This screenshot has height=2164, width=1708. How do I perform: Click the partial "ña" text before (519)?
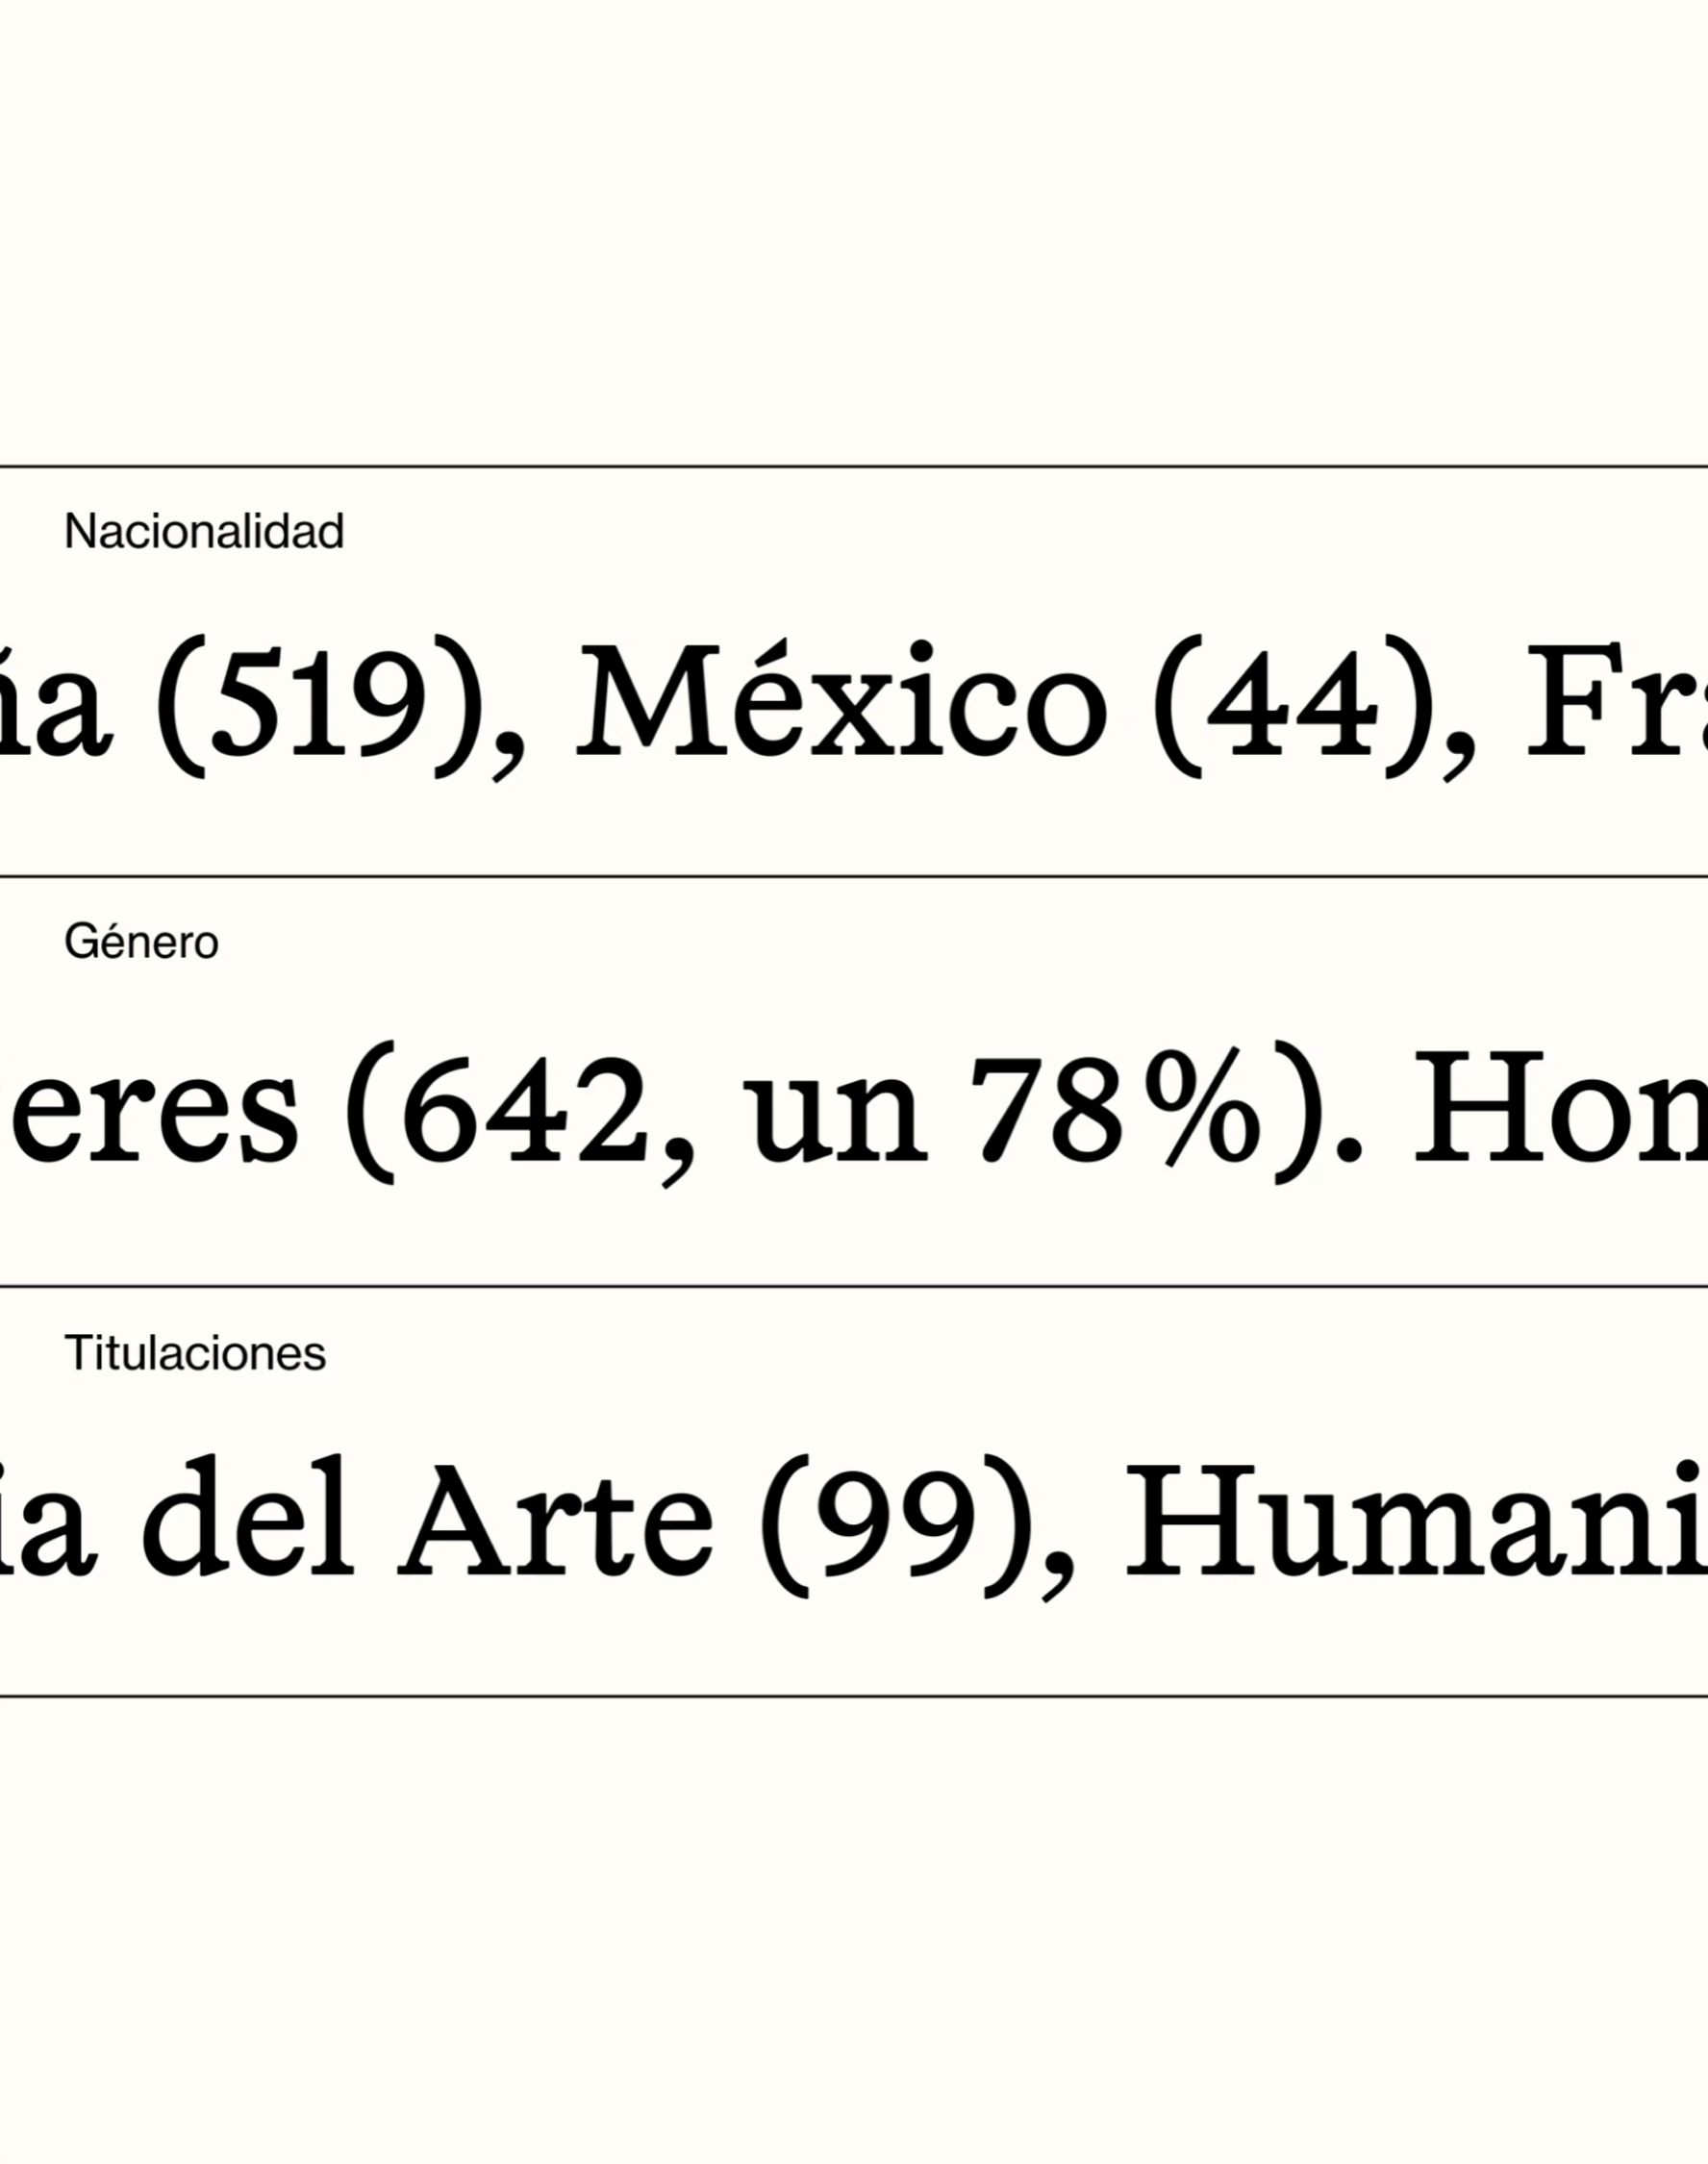(x=55, y=703)
